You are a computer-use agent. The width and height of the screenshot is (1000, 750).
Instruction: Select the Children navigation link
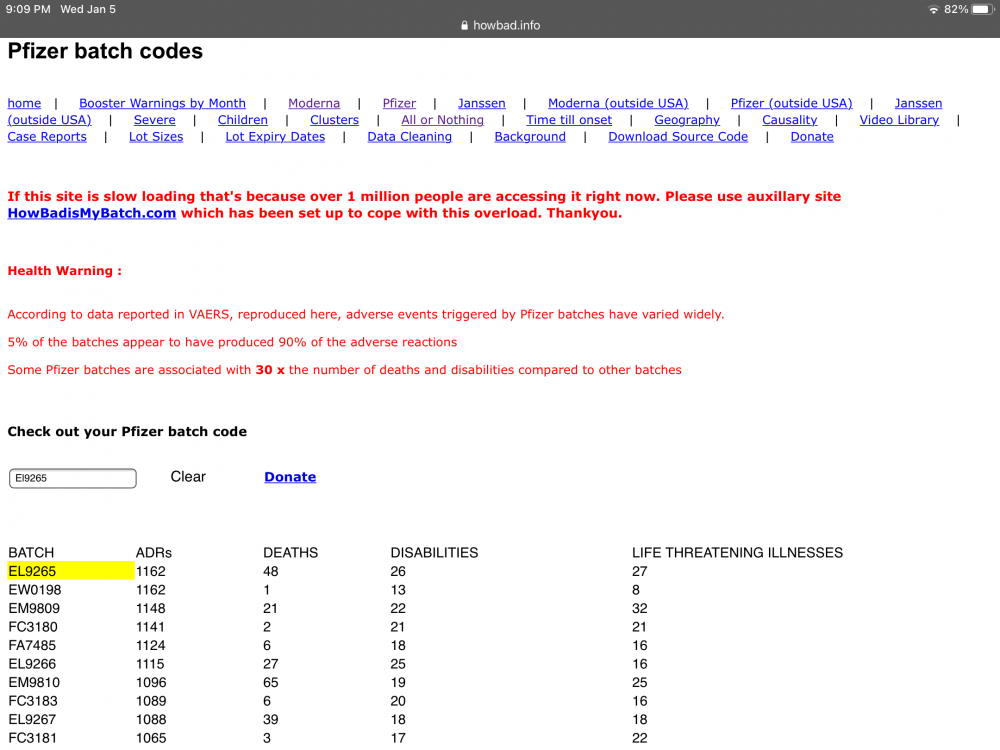tap(243, 120)
